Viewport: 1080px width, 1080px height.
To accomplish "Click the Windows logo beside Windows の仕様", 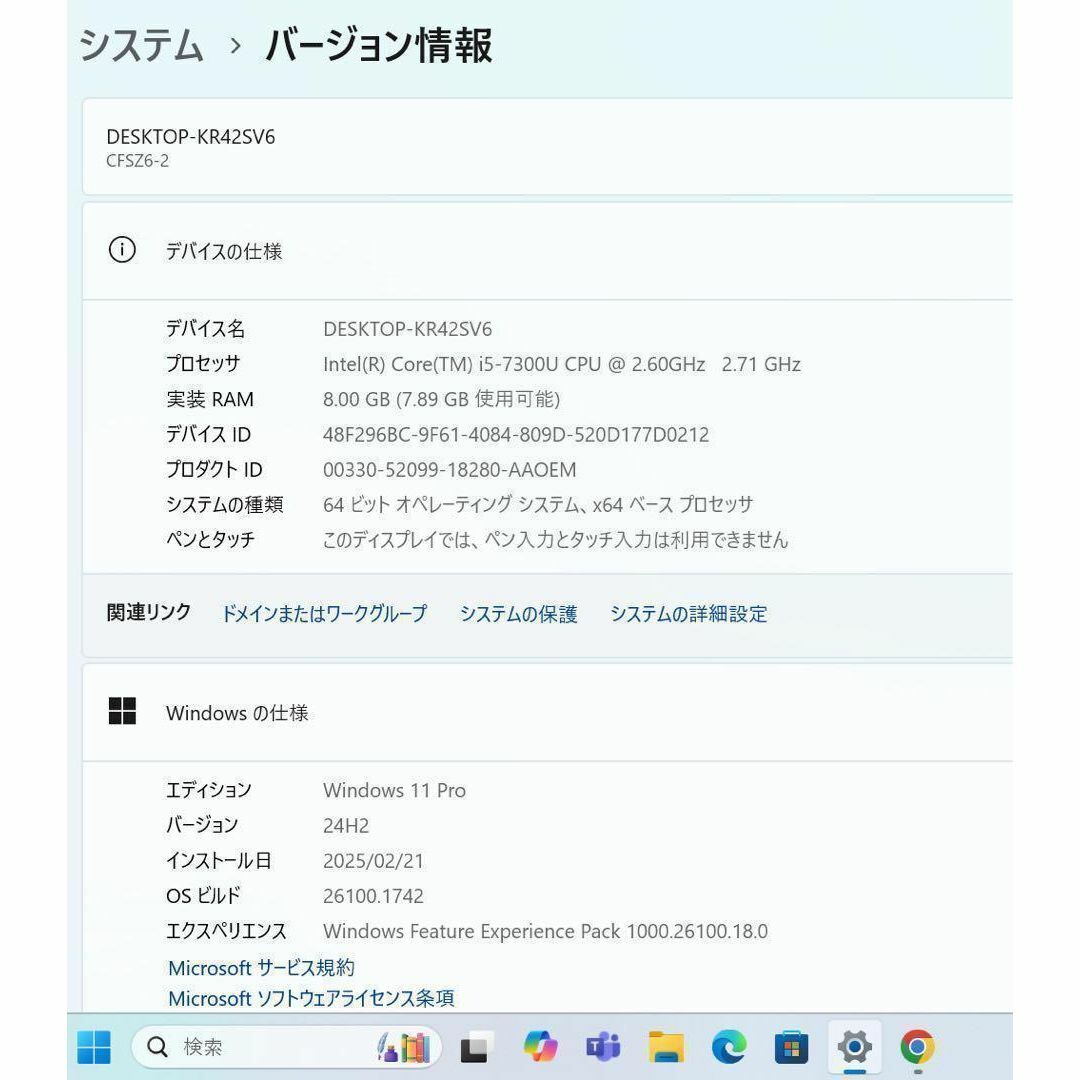I will (x=122, y=711).
